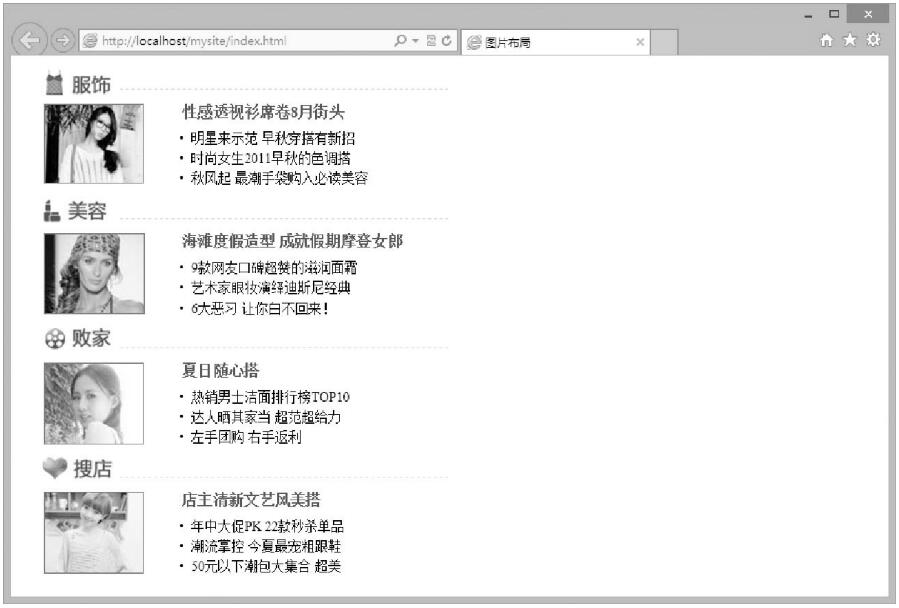Expand the address bar search dropdown arrow
Screen dimensions: 899x608
click(x=415, y=41)
